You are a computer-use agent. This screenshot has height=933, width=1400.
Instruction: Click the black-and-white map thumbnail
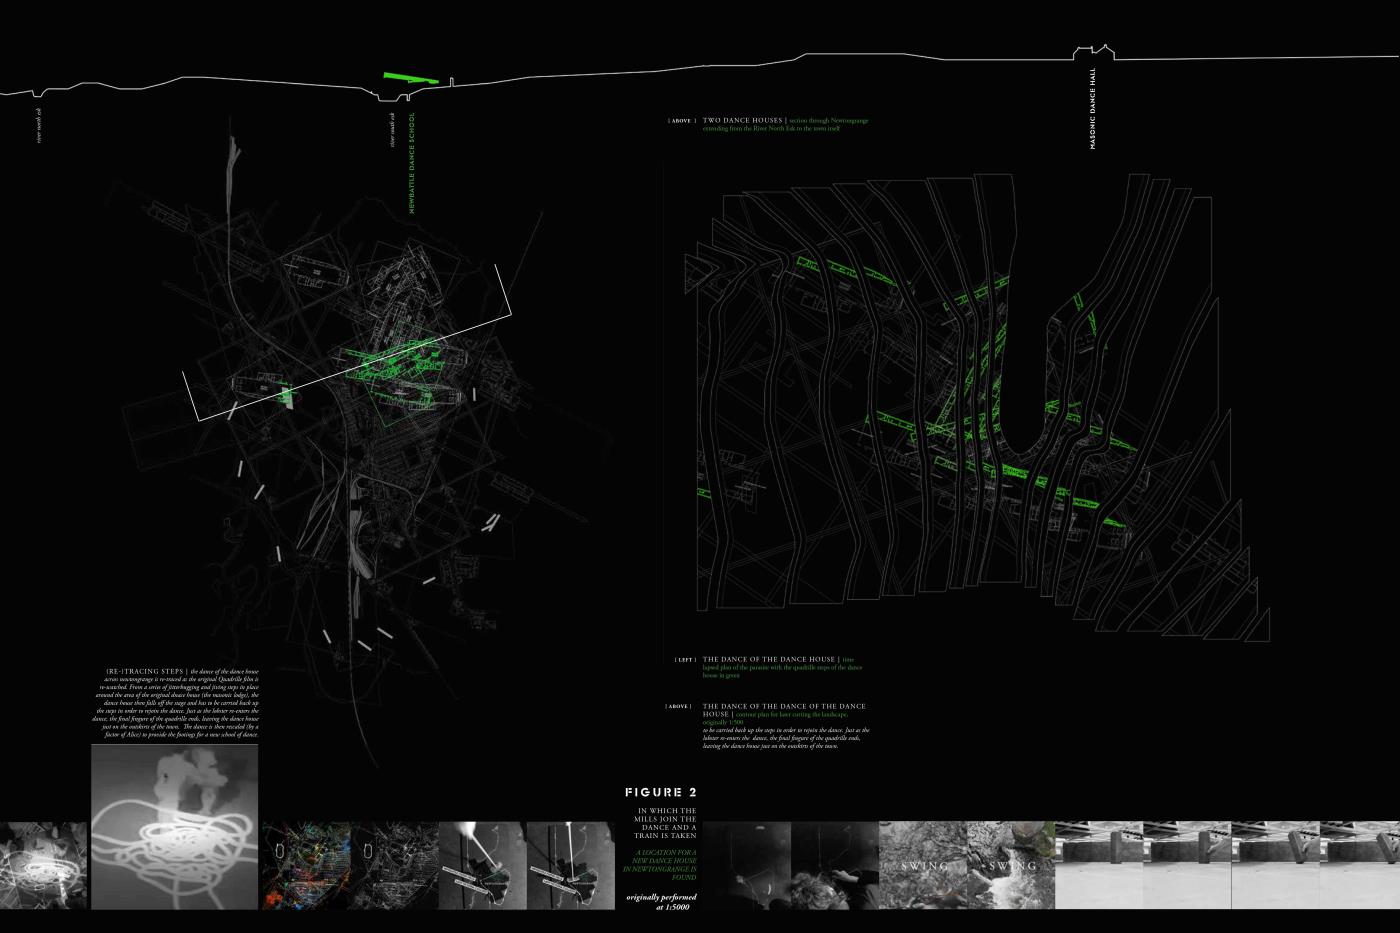(394, 865)
